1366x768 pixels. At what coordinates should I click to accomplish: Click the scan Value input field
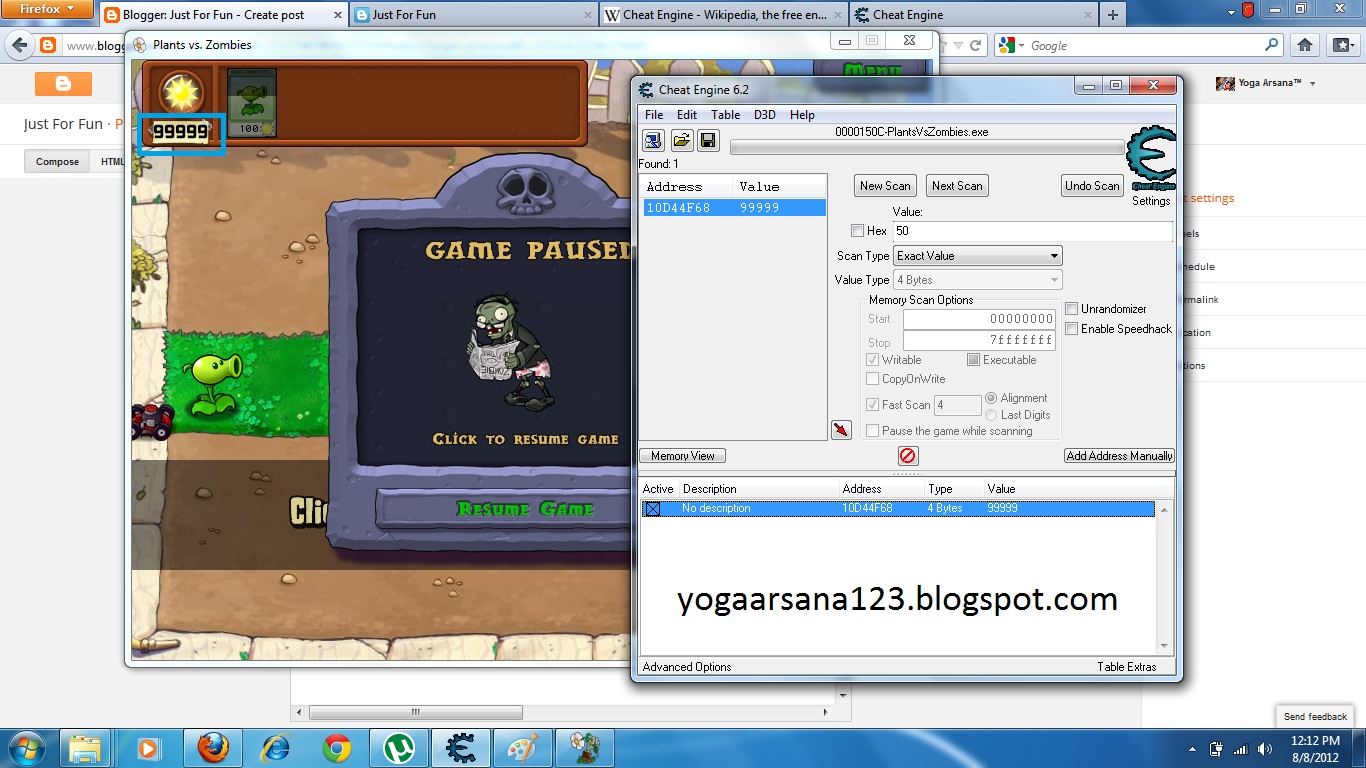pos(1032,231)
